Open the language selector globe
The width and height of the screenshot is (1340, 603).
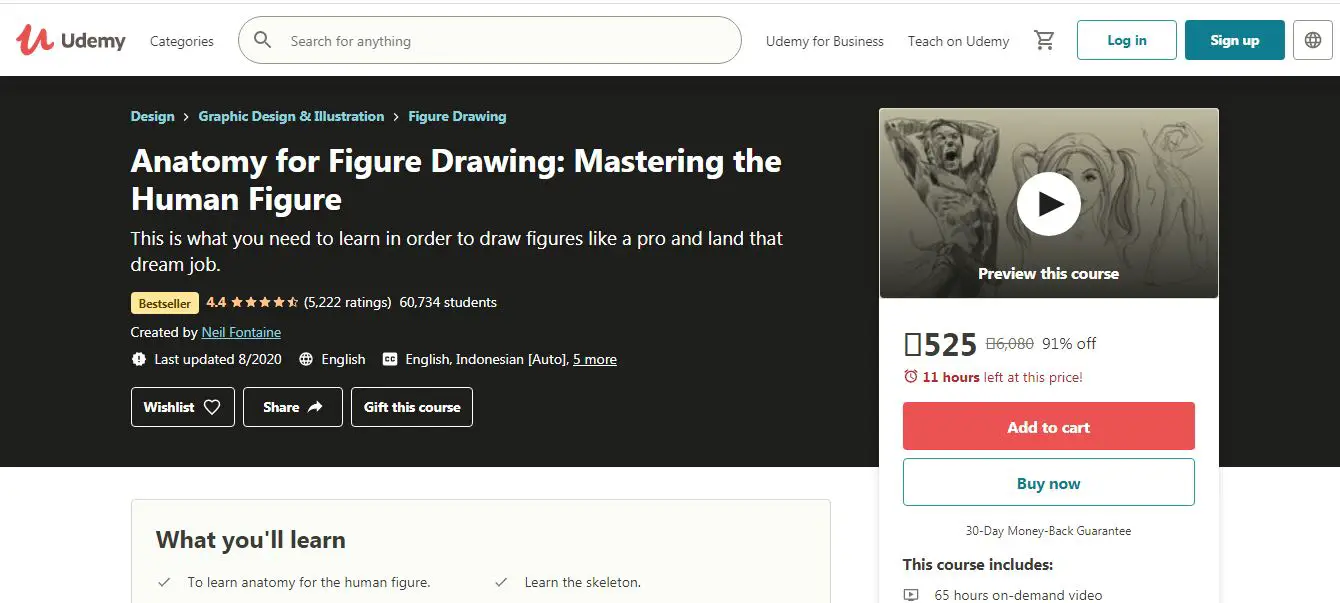[1313, 40]
